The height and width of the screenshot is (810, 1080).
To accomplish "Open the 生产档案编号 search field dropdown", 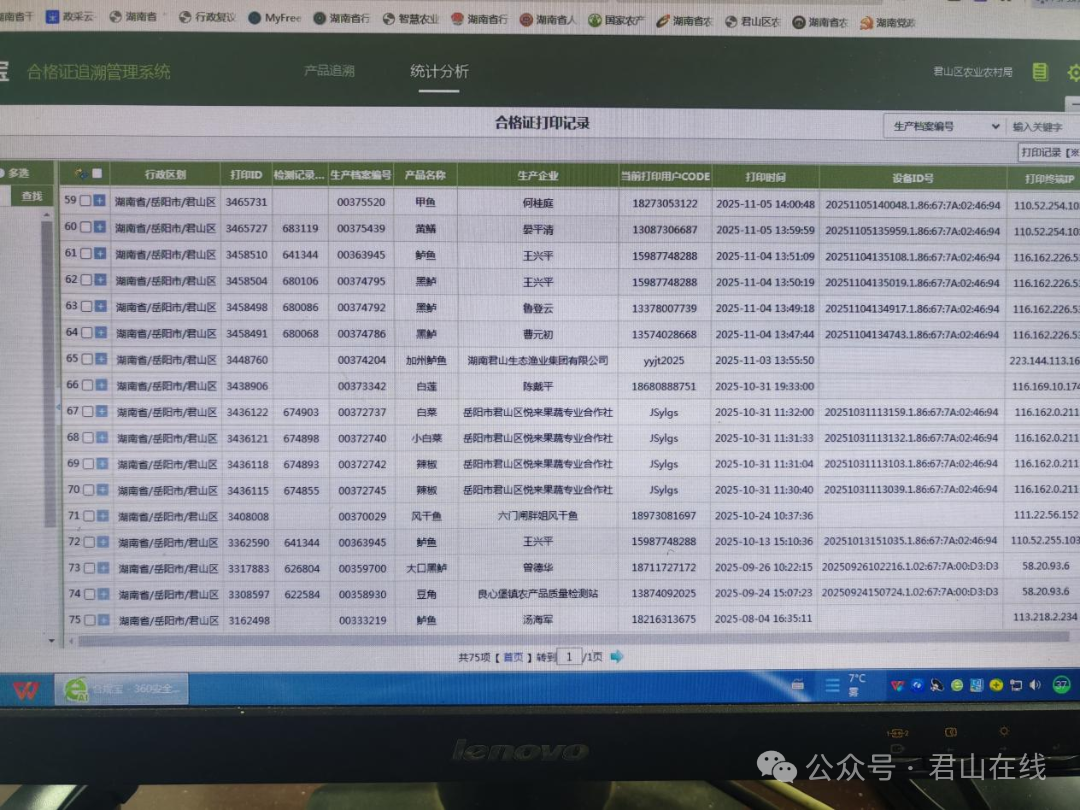I will point(944,127).
